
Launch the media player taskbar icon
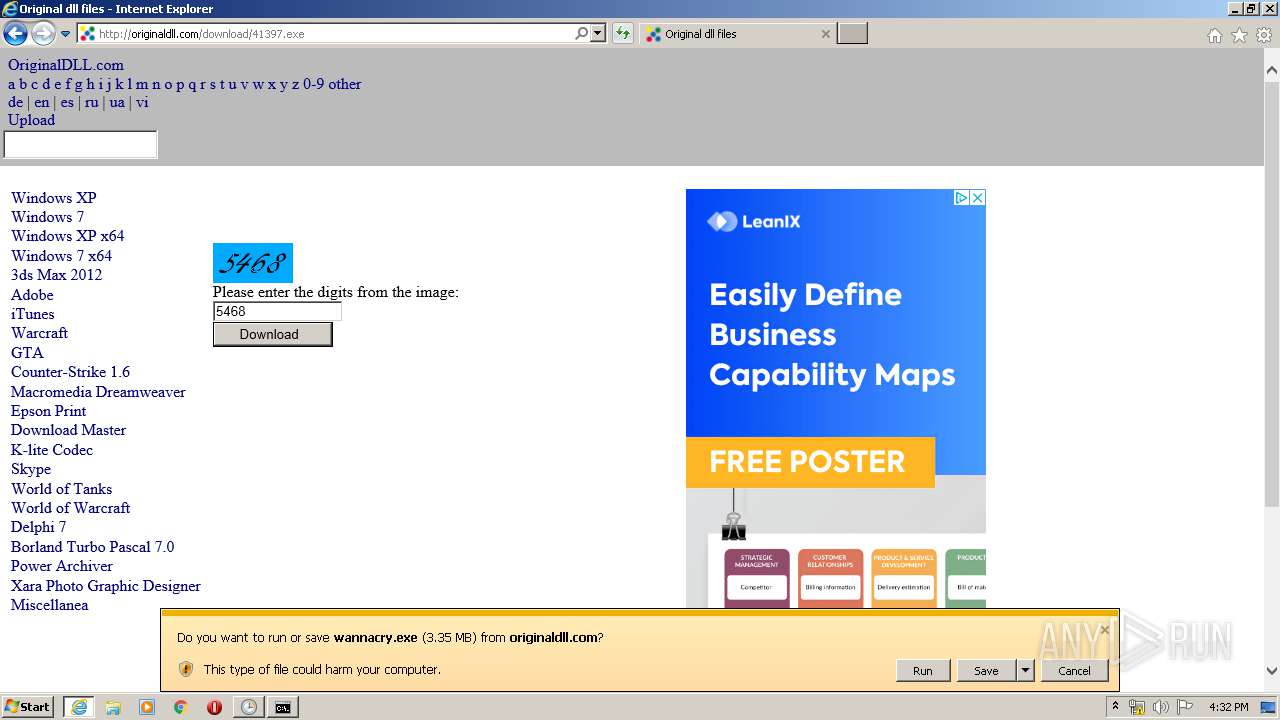click(x=147, y=707)
